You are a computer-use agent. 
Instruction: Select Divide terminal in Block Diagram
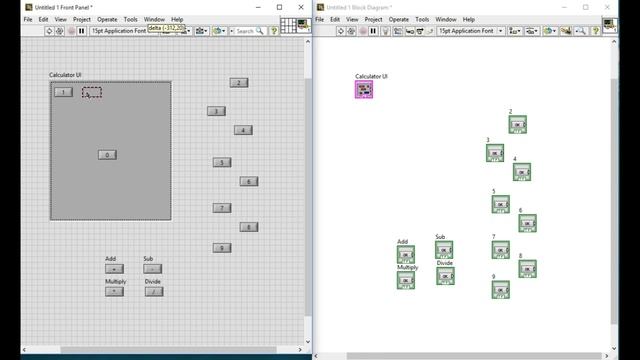tap(445, 276)
